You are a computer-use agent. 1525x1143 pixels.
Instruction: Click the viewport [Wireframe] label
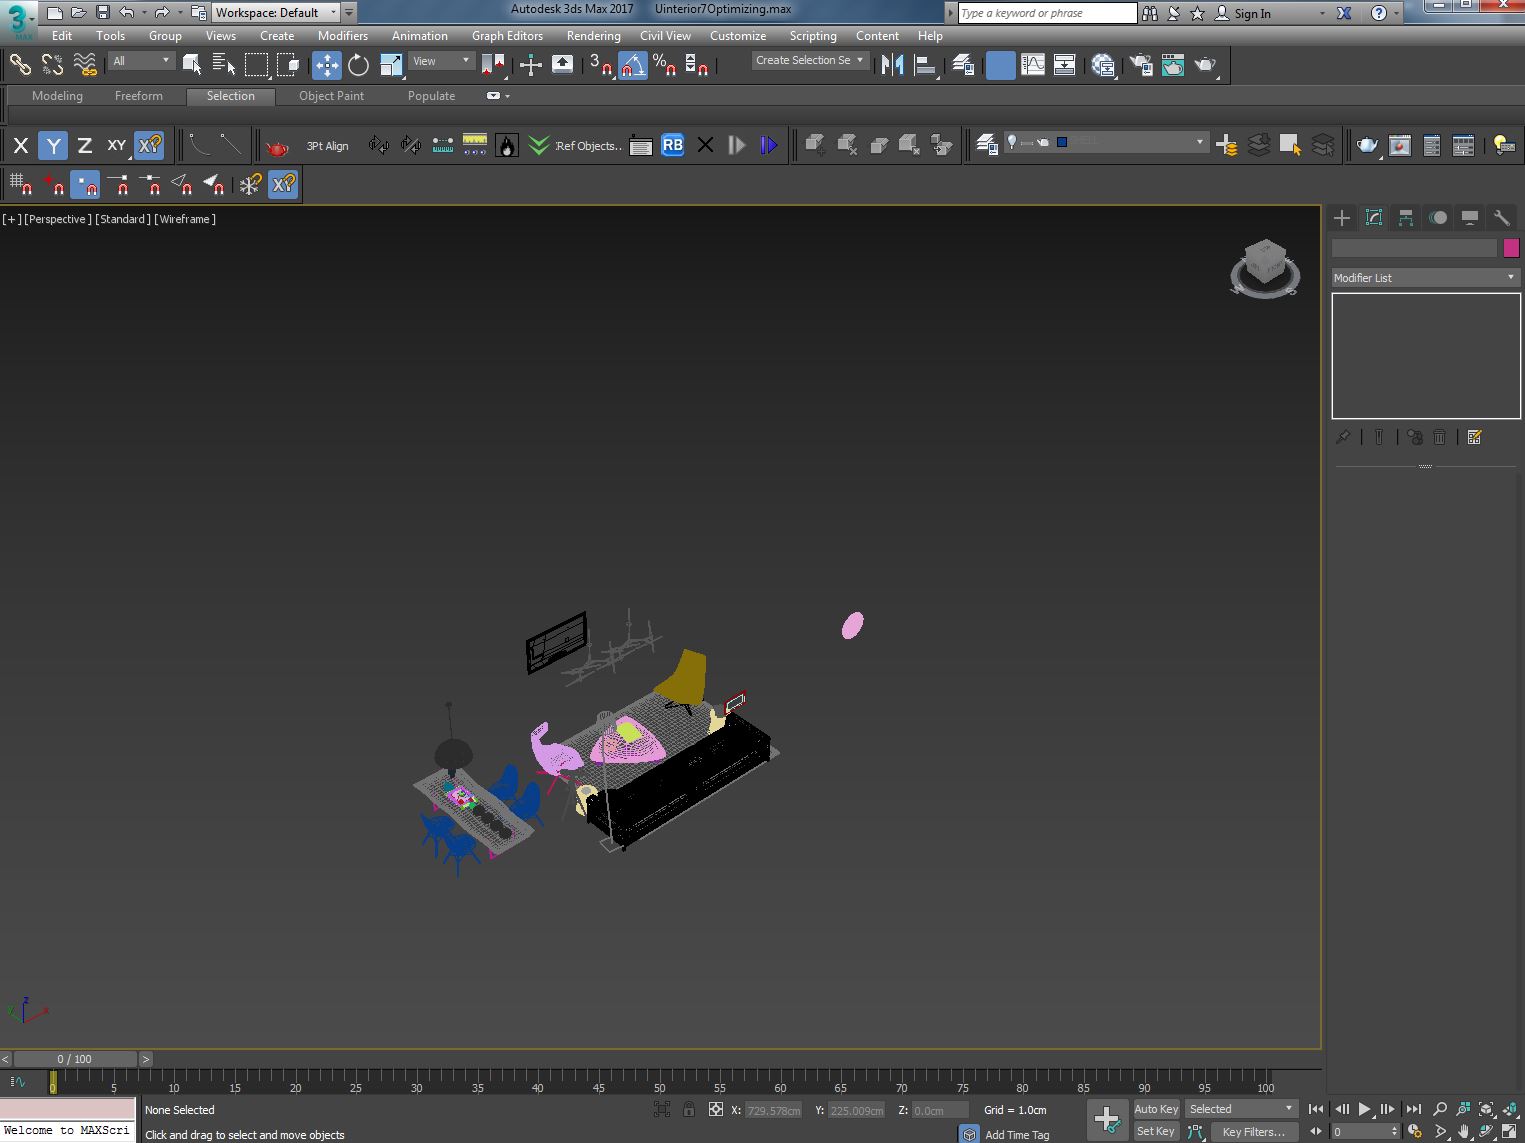pyautogui.click(x=185, y=219)
